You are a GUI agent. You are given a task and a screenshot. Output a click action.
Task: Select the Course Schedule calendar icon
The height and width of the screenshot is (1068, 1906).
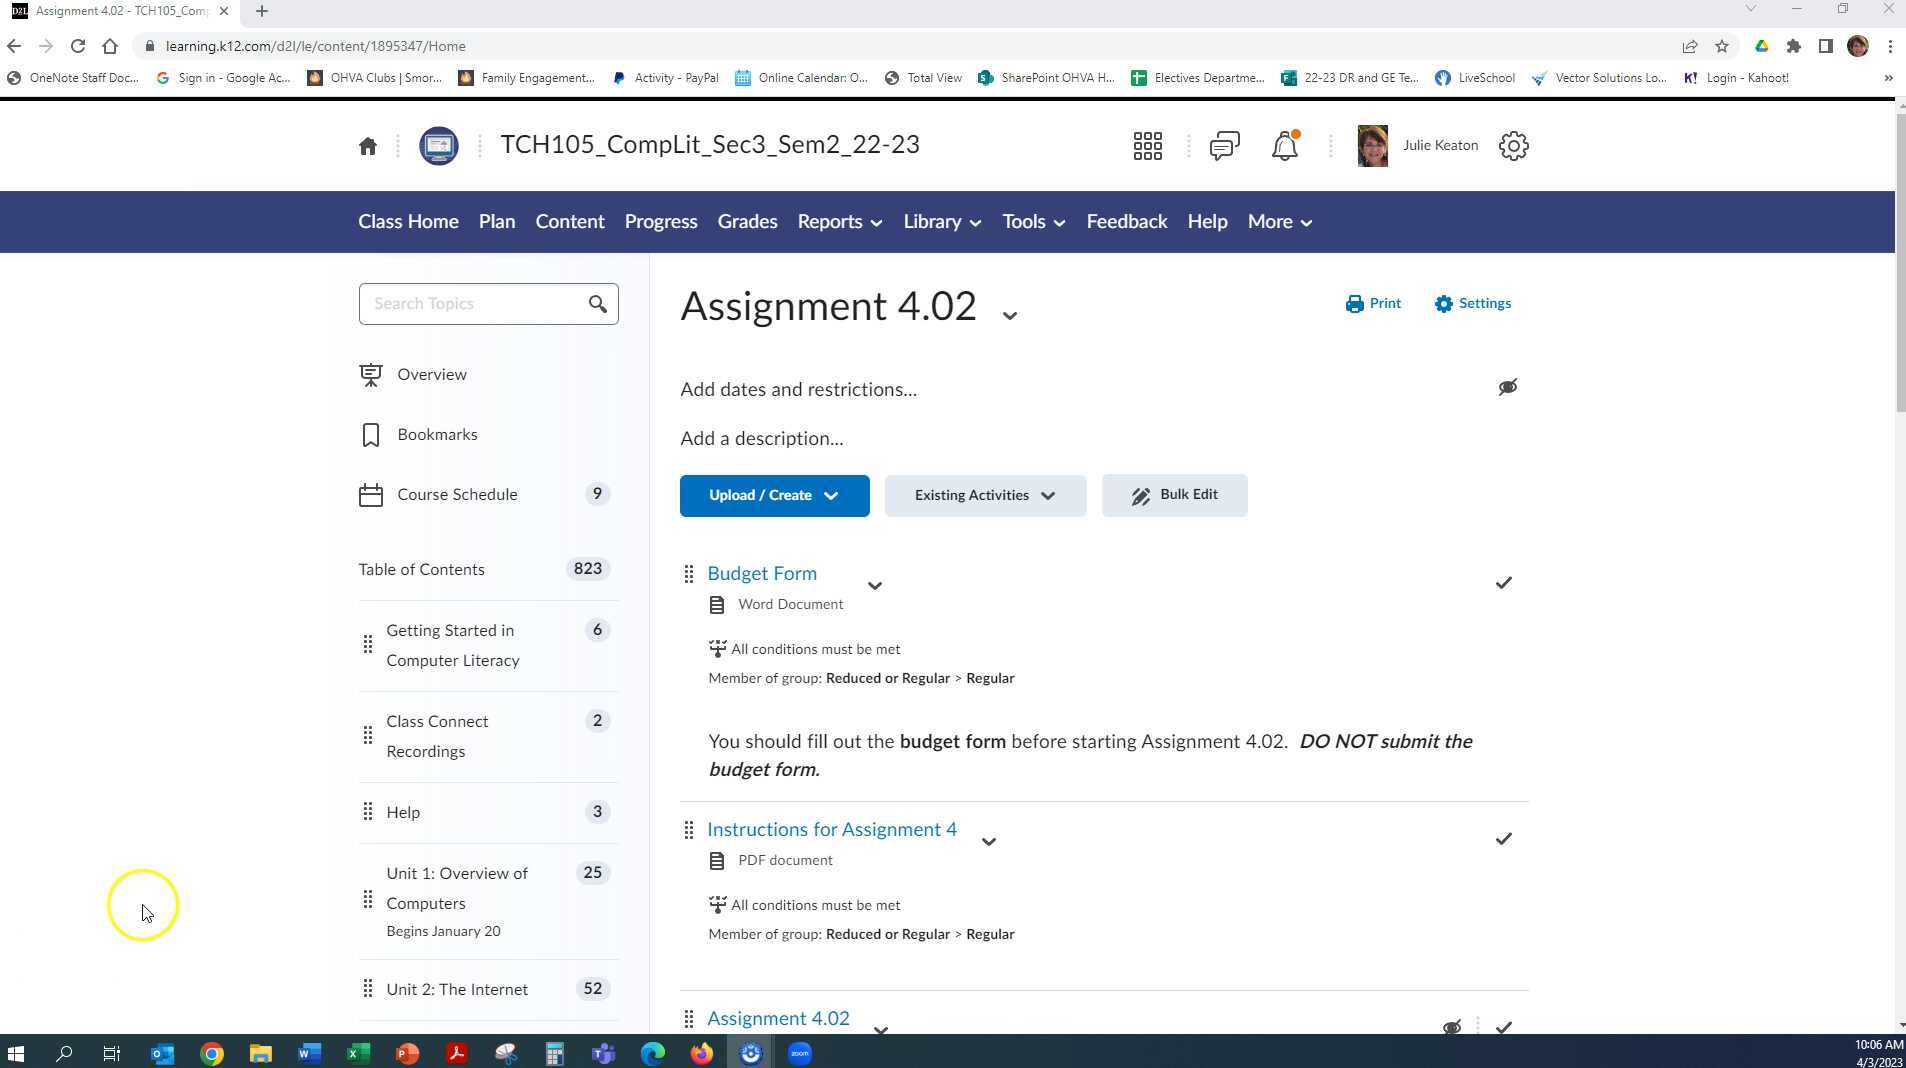(x=369, y=494)
